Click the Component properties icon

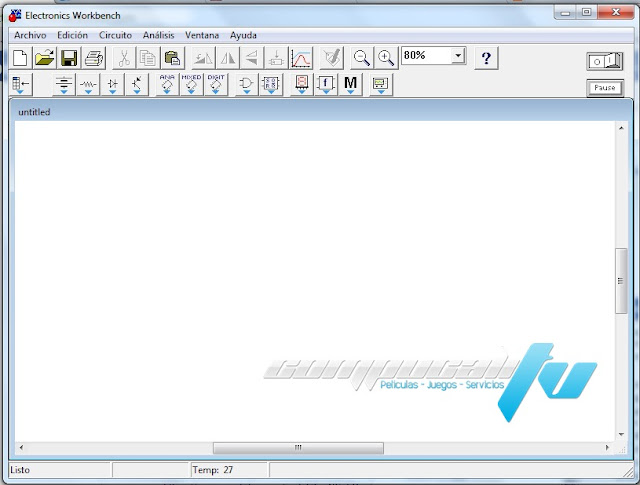point(331,58)
